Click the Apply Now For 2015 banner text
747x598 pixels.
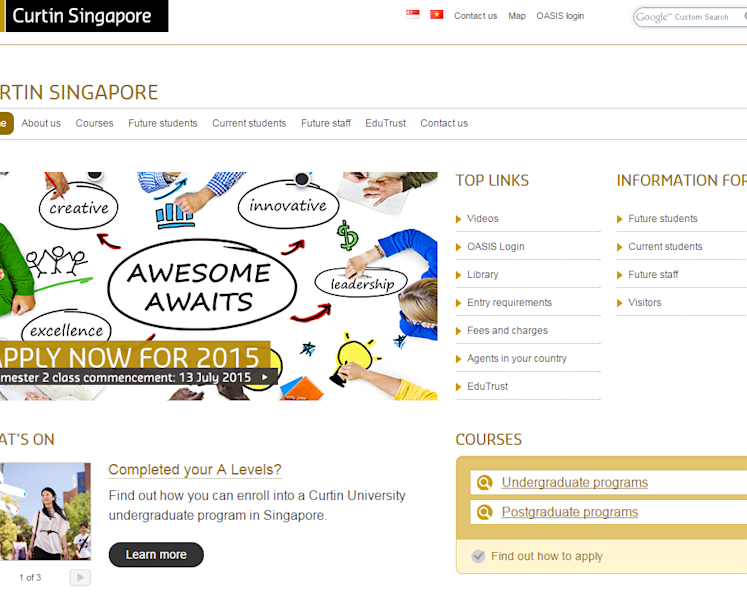129,357
